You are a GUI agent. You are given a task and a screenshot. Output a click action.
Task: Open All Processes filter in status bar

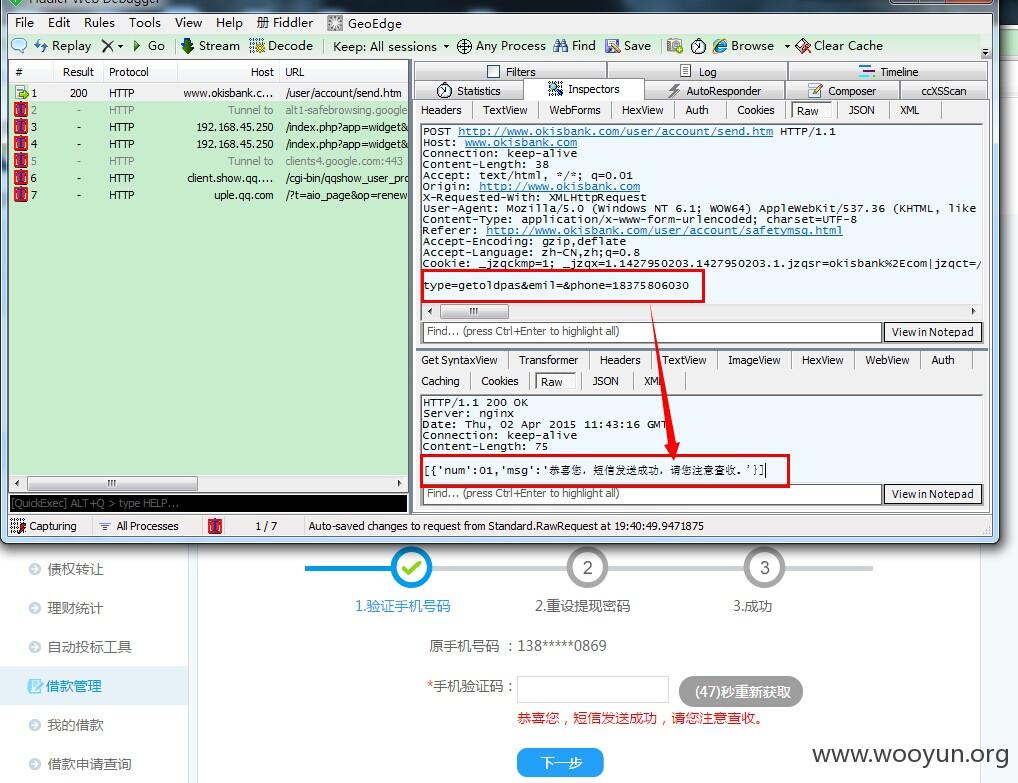click(140, 526)
